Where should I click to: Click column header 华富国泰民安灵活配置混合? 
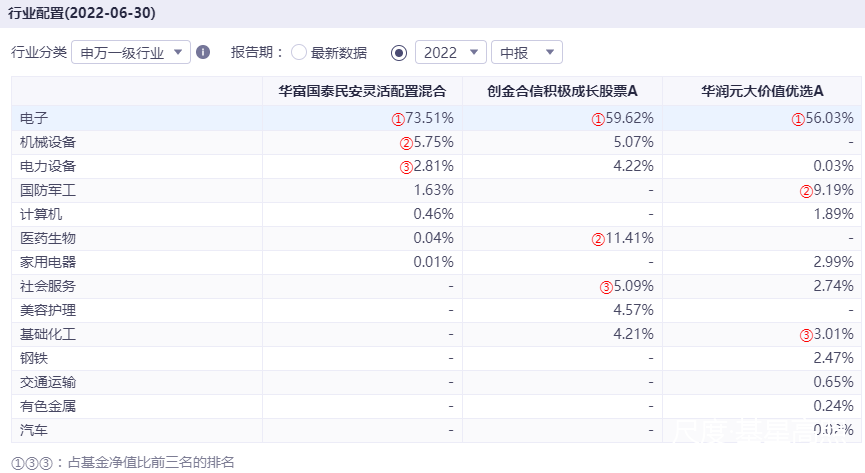[362, 91]
